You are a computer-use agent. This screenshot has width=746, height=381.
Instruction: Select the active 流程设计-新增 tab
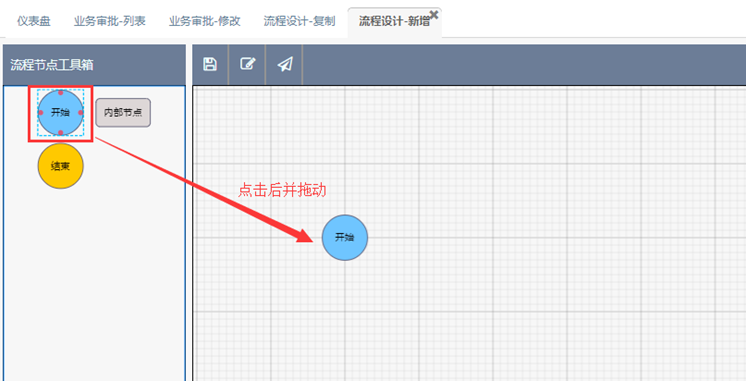[x=394, y=21]
